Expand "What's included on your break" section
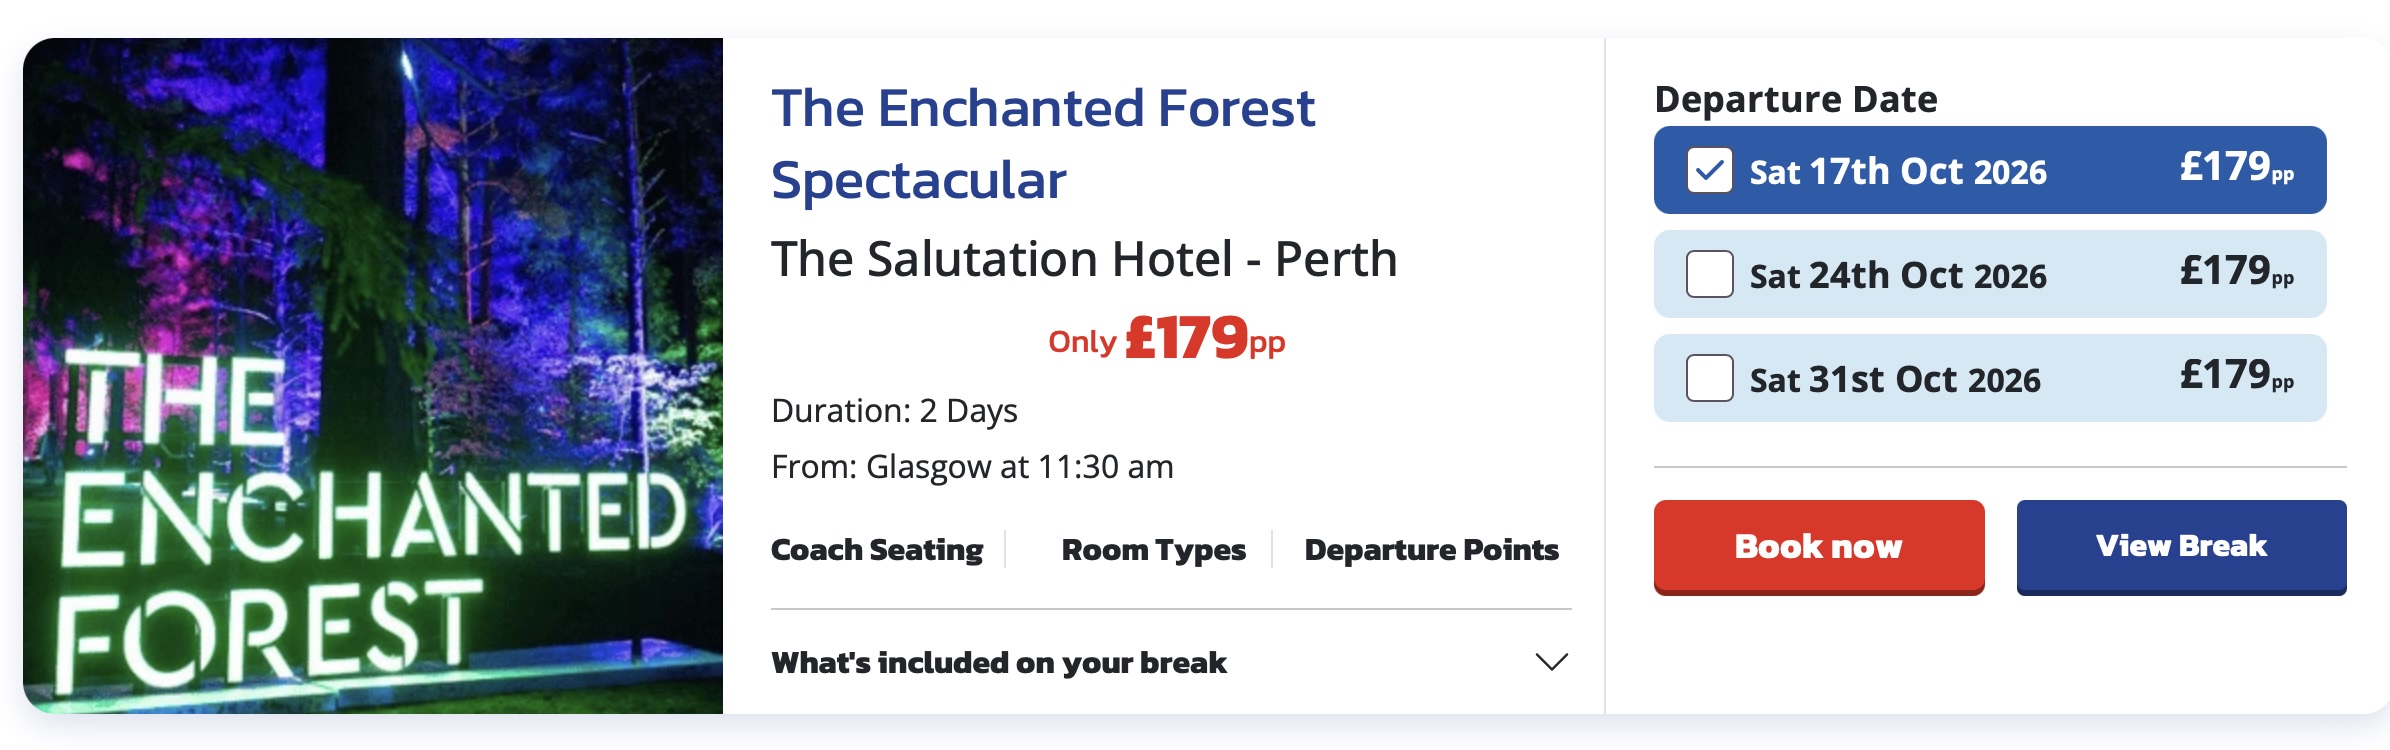2390x750 pixels. click(998, 662)
